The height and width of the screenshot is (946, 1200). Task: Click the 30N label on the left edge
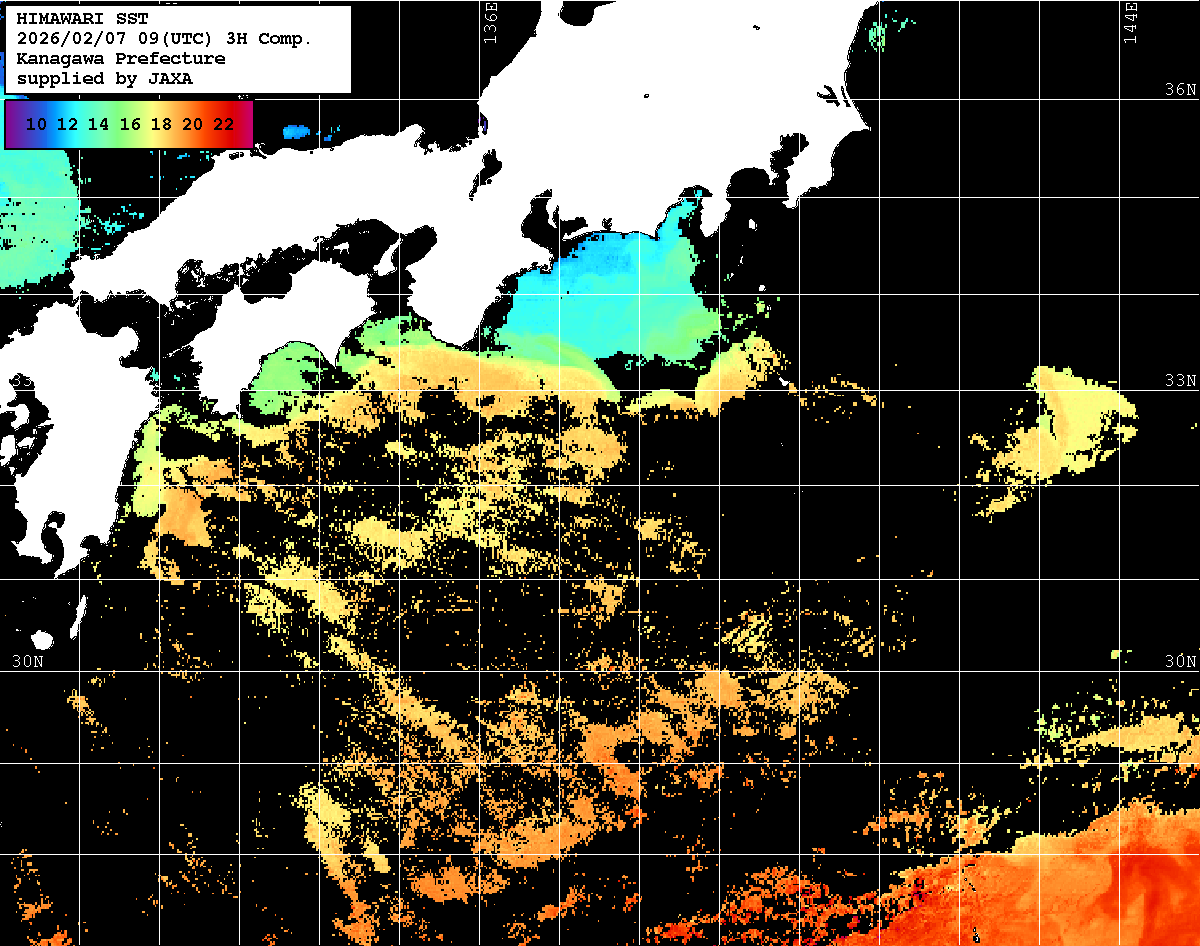coord(28,662)
